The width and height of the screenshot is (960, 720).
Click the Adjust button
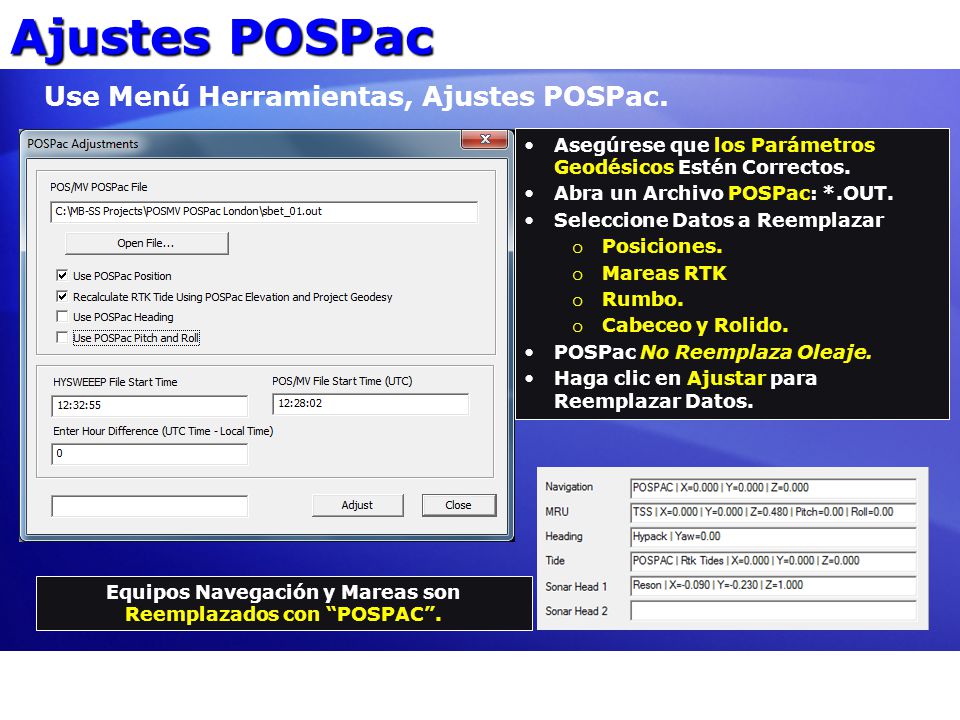(358, 505)
